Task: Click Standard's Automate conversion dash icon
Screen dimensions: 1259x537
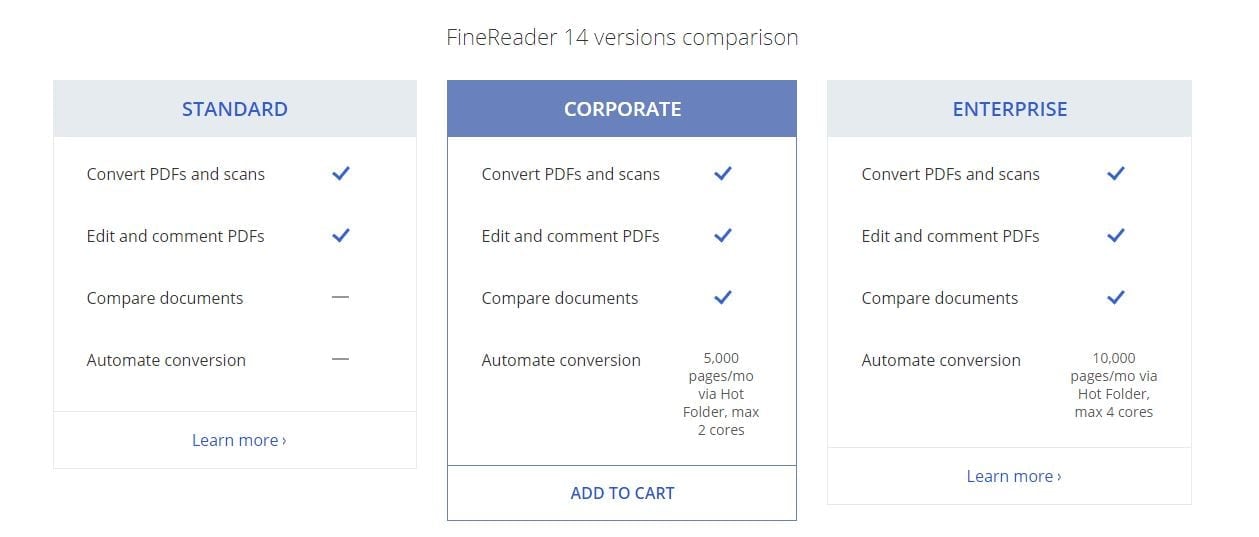Action: [x=340, y=360]
